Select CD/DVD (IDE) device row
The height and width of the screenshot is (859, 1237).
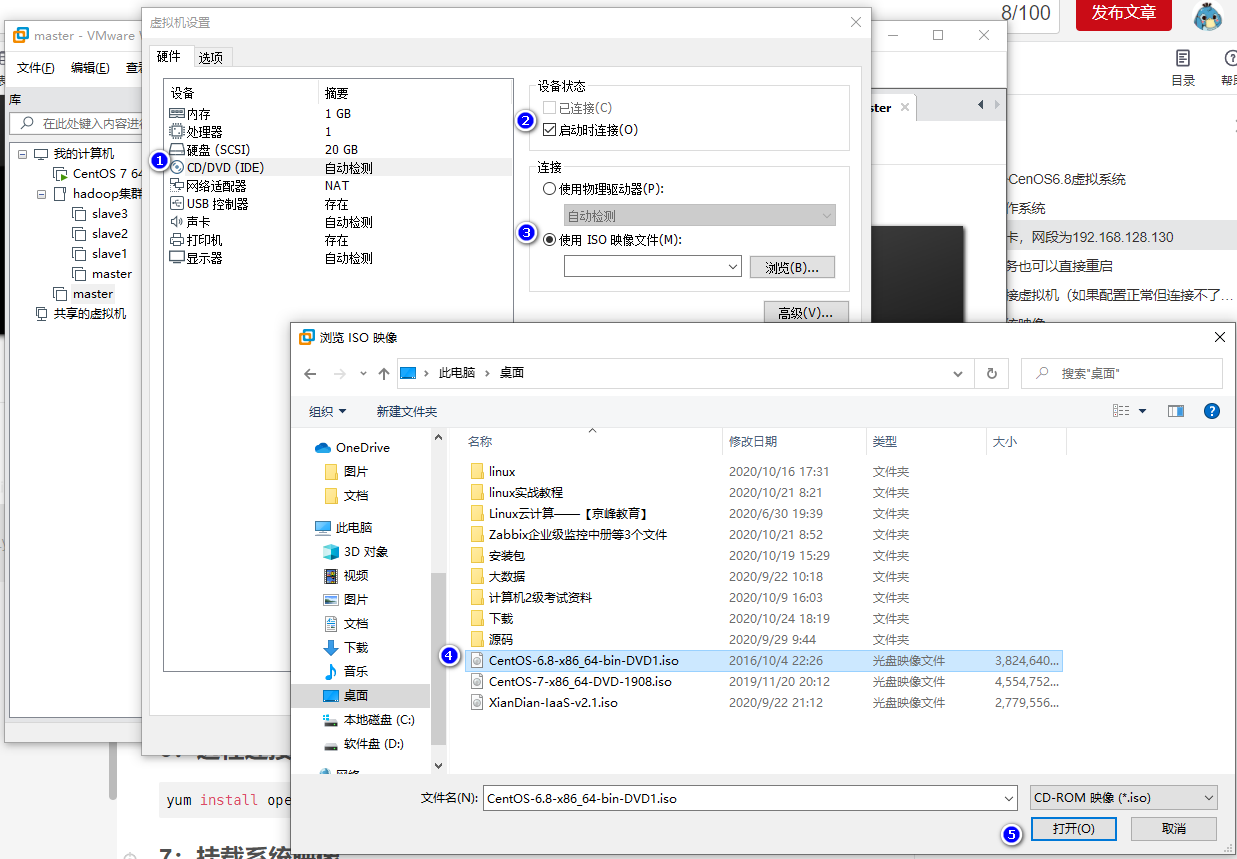click(339, 168)
